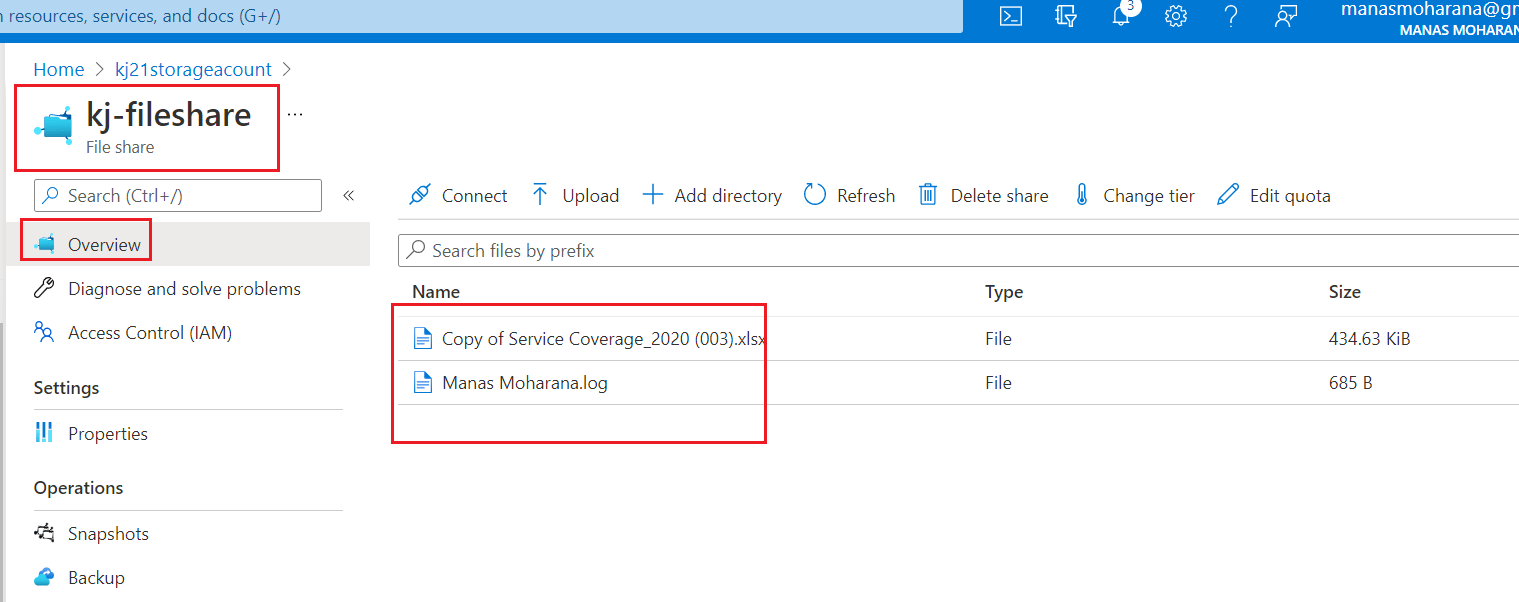The height and width of the screenshot is (602, 1519).
Task: Open more options ellipsis beside kj-fileshare
Action: click(x=295, y=115)
